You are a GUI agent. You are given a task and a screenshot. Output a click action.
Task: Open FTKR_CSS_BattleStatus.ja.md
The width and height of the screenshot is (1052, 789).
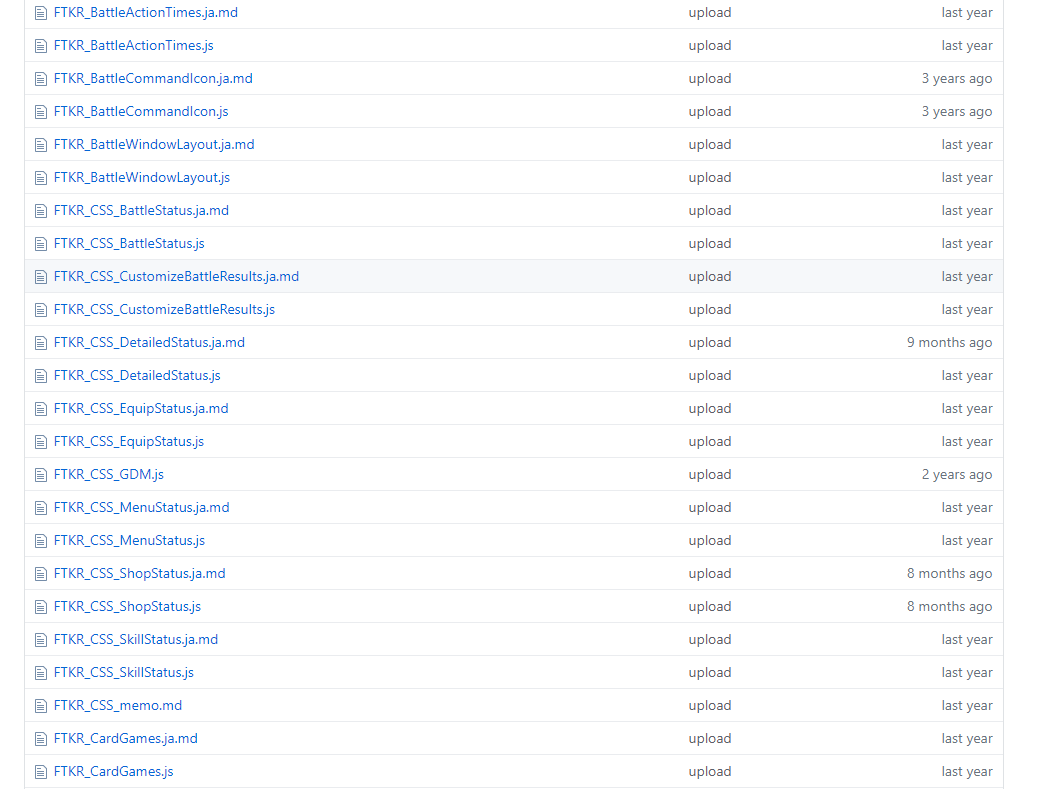pyautogui.click(x=141, y=211)
